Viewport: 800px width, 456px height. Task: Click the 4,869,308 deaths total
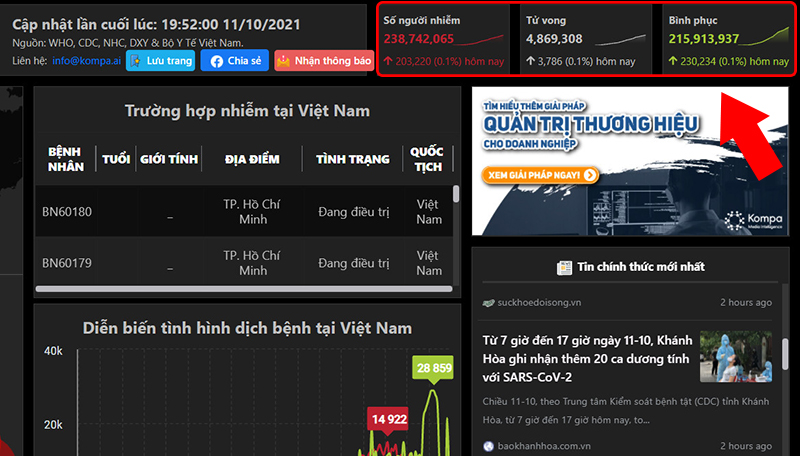coord(554,39)
